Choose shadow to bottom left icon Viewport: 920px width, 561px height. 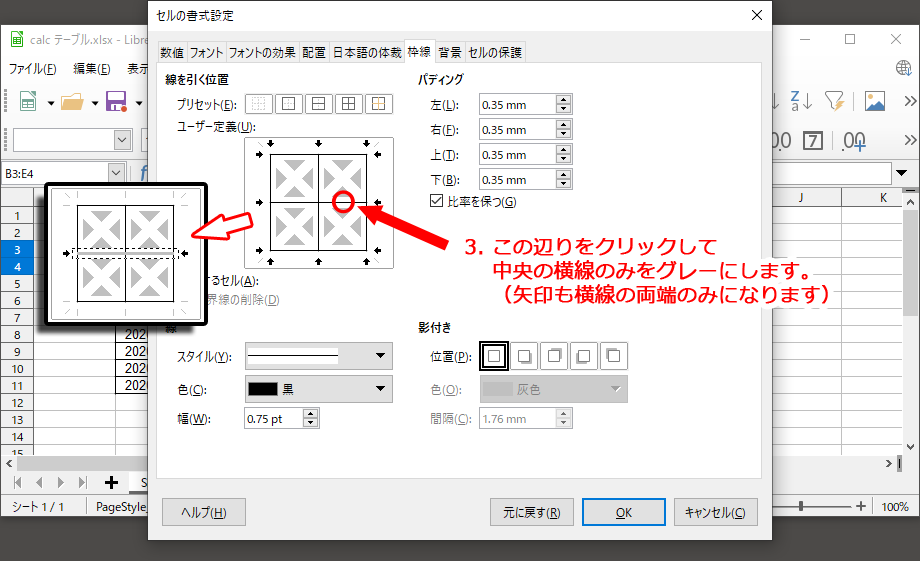[584, 356]
